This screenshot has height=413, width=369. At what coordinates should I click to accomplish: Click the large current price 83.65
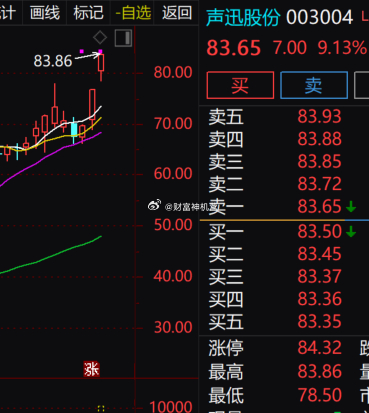click(233, 48)
